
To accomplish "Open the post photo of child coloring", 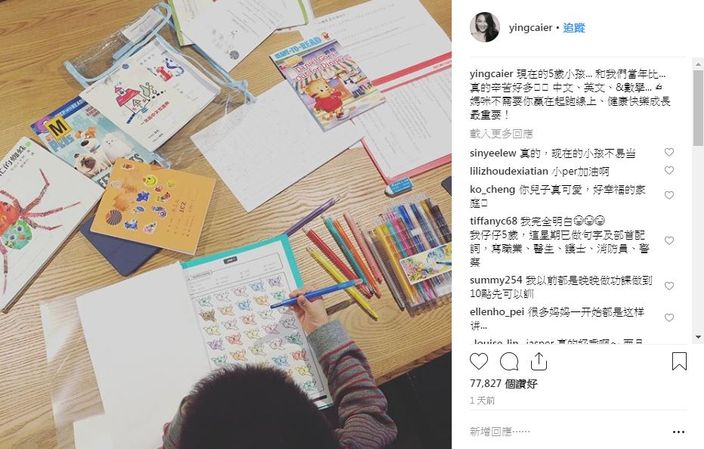I will pyautogui.click(x=225, y=224).
